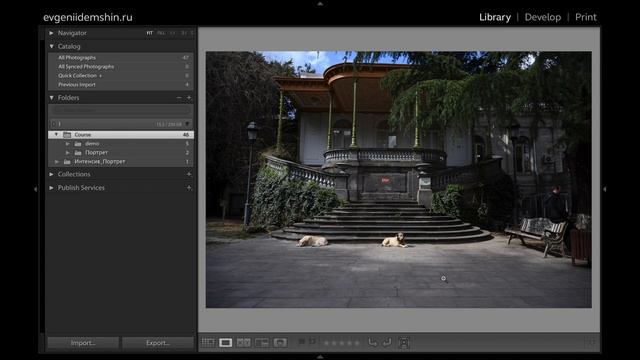
Task: Click the evgeniidemshin.ru identity plate
Action: pyautogui.click(x=88, y=17)
